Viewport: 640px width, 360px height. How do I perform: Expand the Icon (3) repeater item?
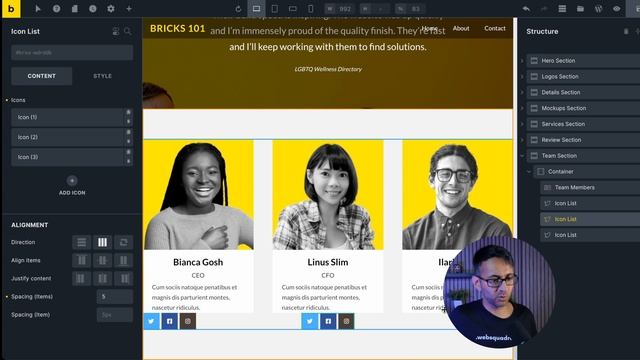67,157
